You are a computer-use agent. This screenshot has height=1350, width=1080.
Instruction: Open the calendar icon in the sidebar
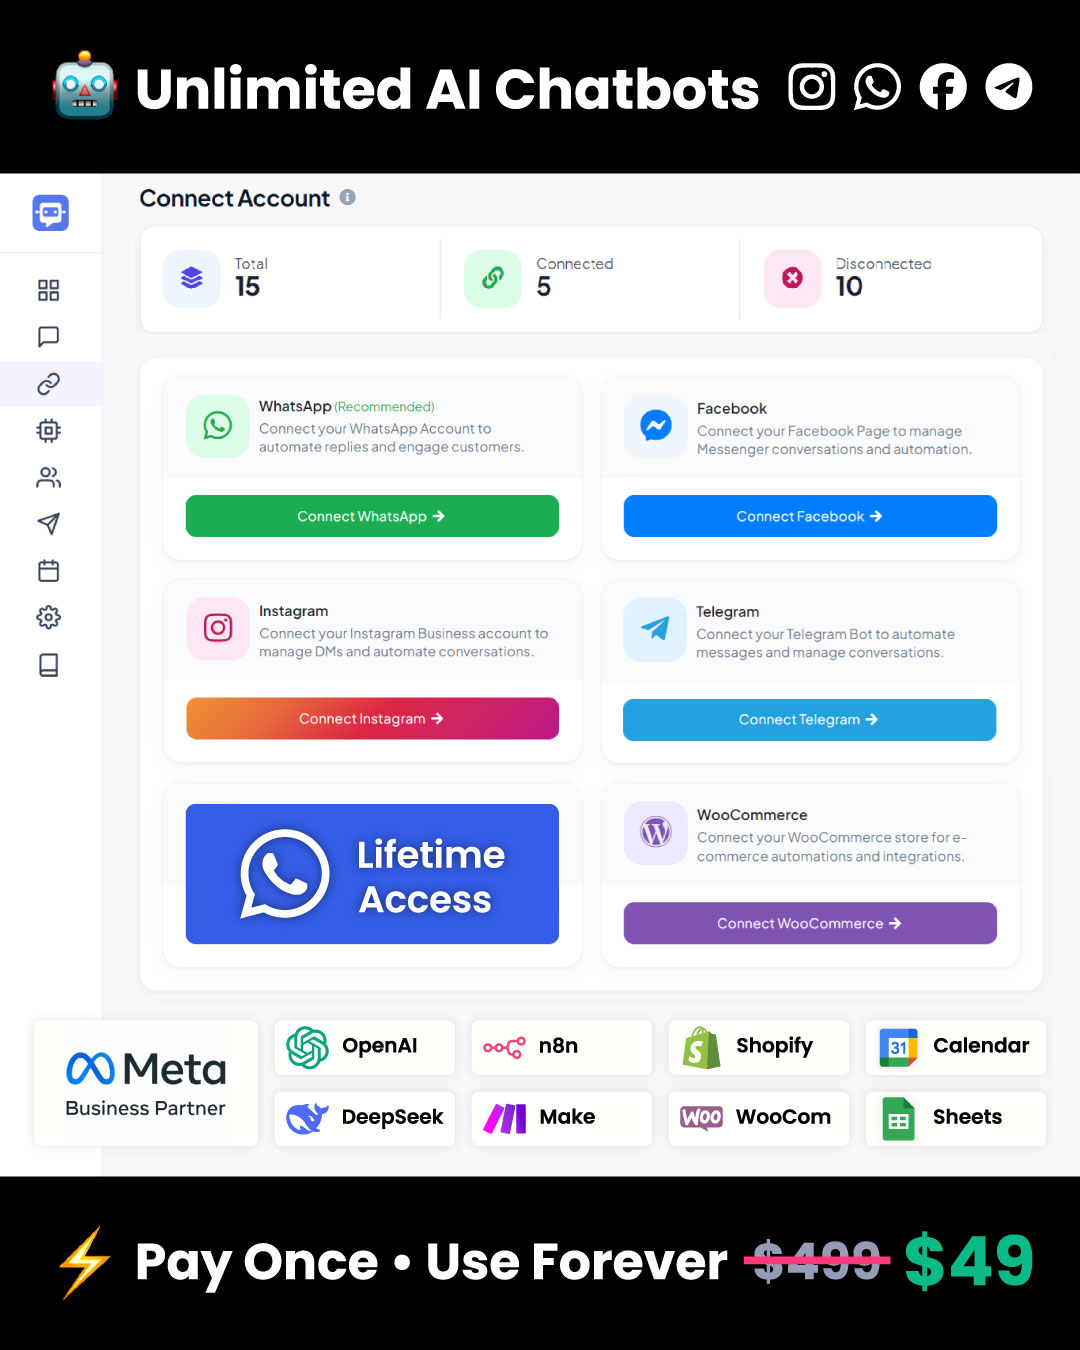(x=48, y=571)
